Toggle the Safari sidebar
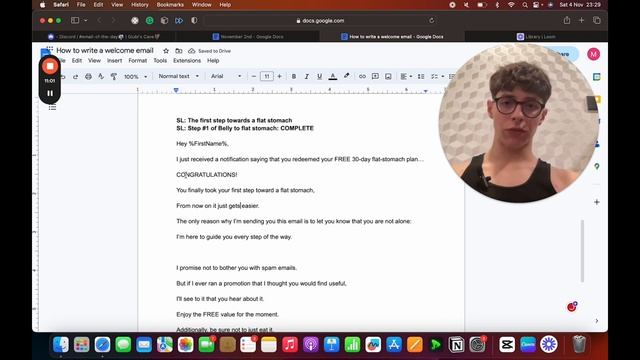 click(75, 20)
